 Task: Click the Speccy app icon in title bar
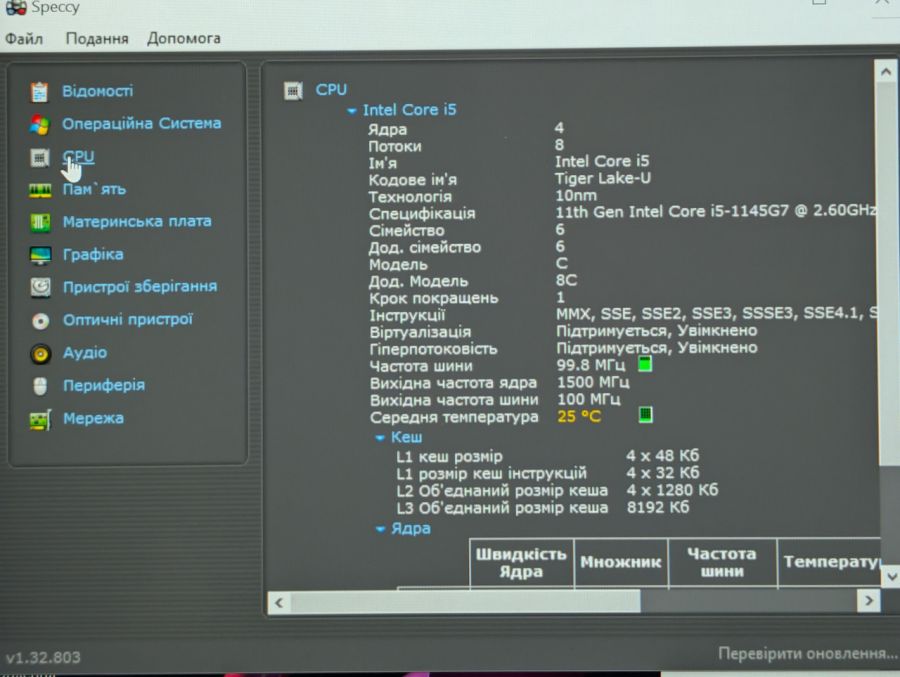(15, 7)
